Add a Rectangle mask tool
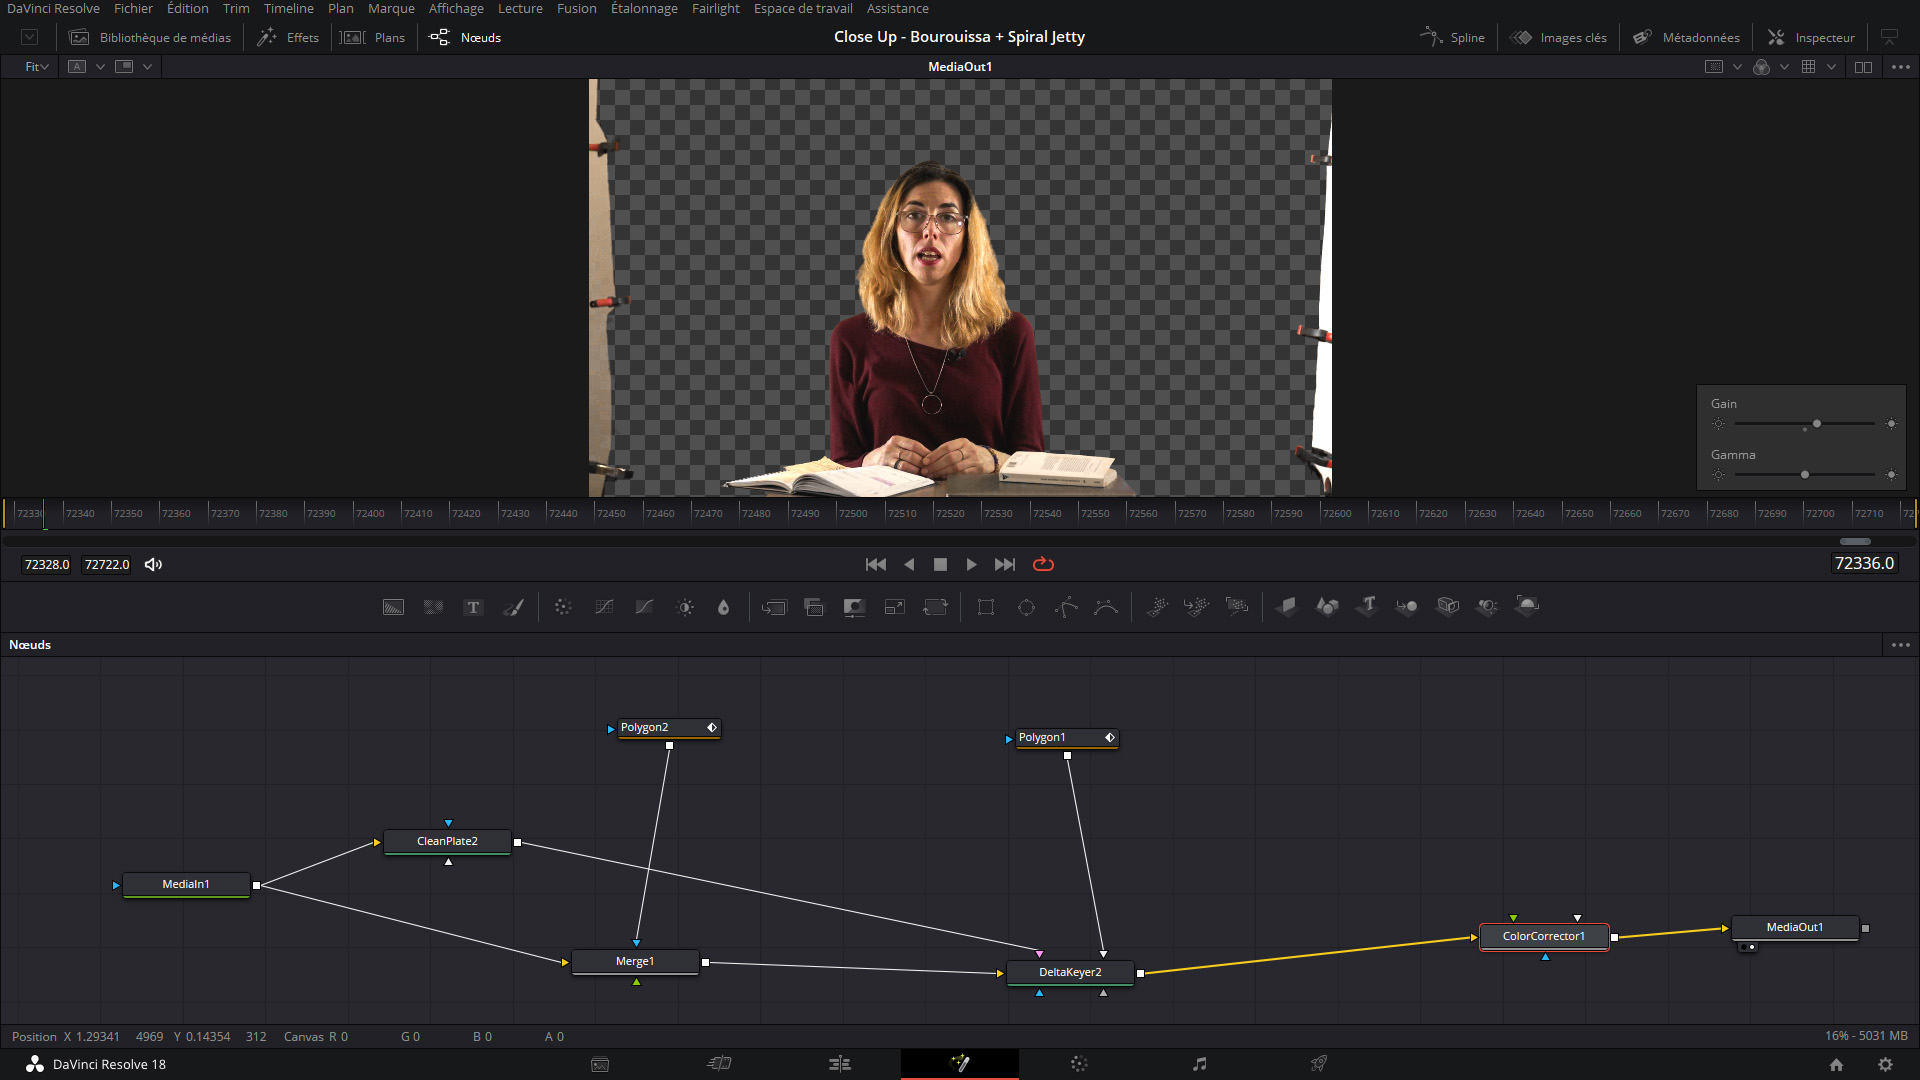The image size is (1920, 1080). tap(986, 607)
